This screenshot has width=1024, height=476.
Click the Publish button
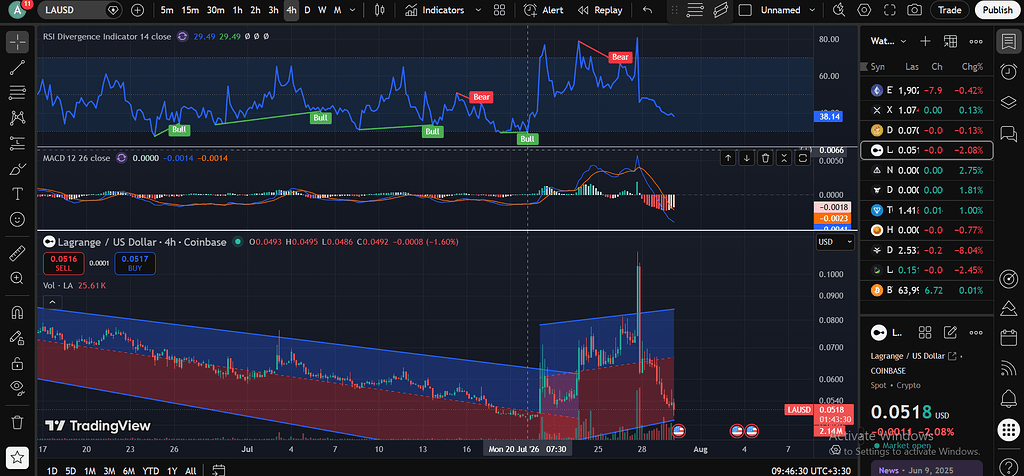[997, 10]
